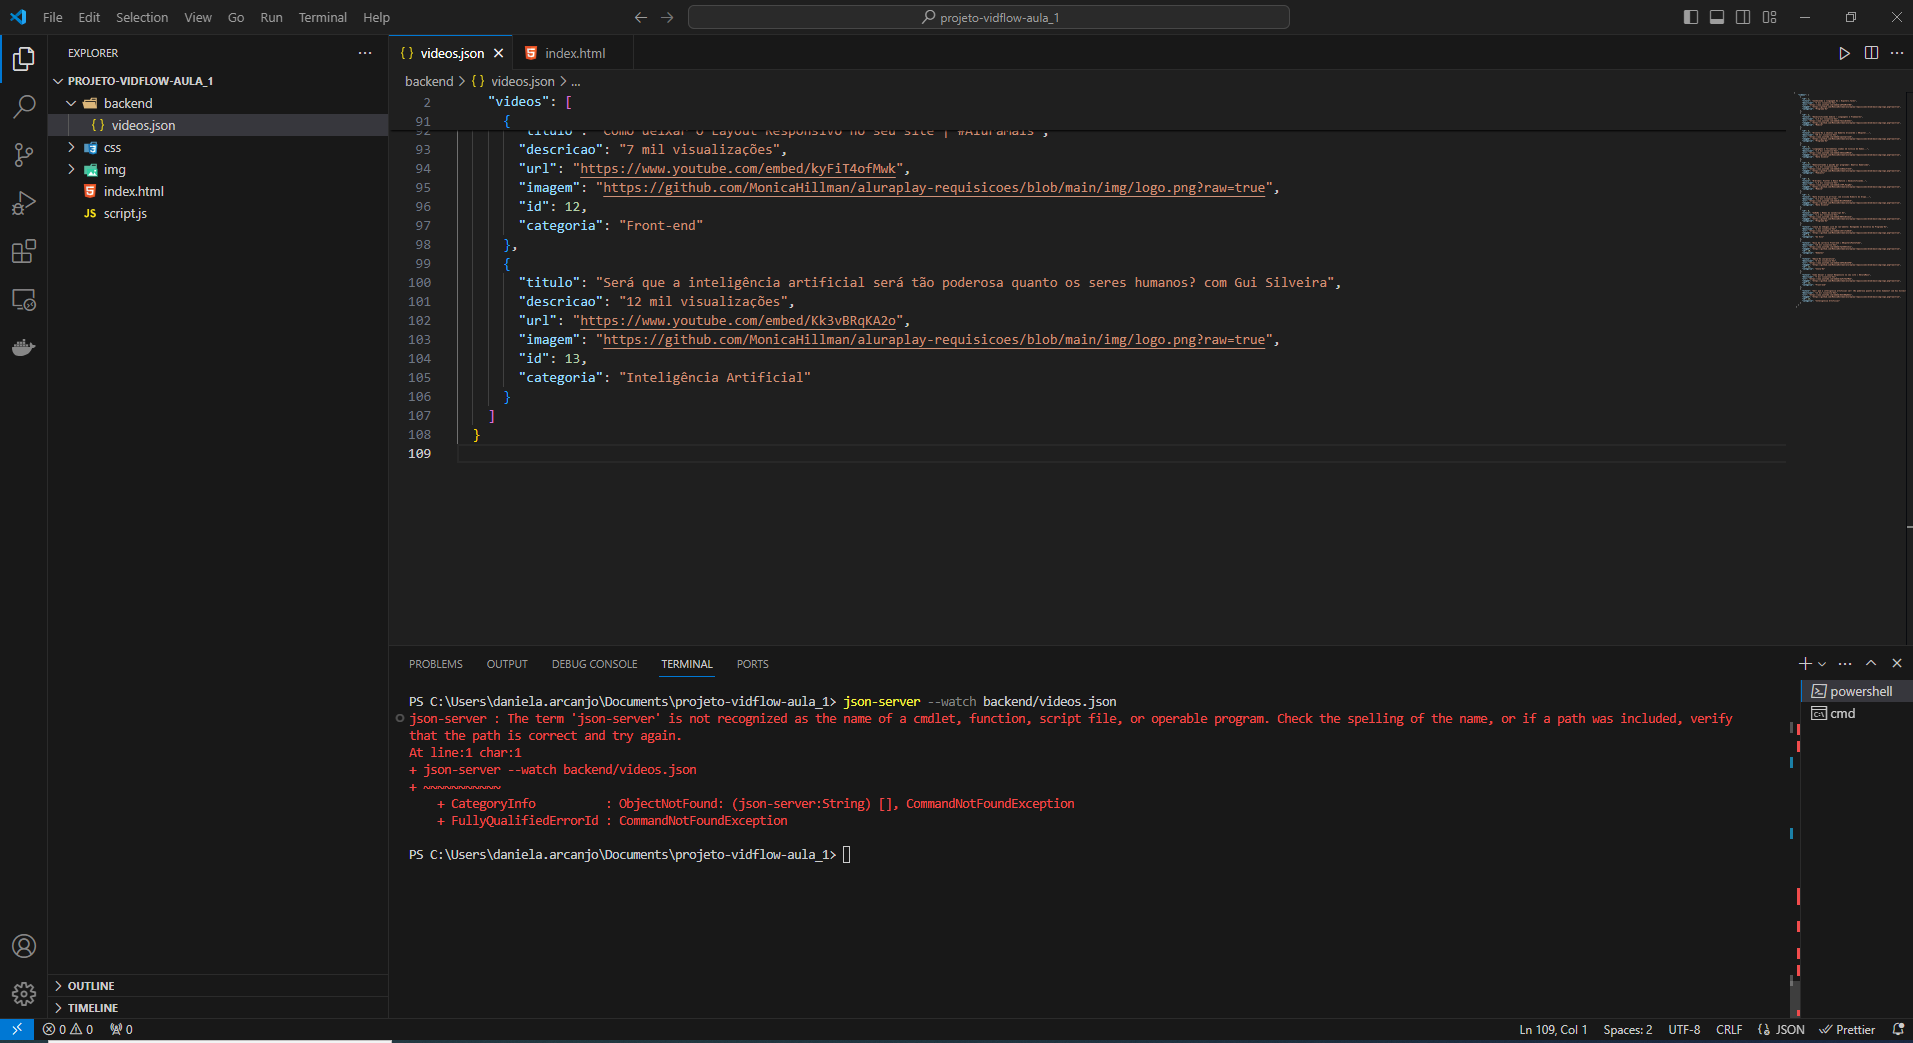This screenshot has height=1043, width=1913.
Task: Open the Docker view icon
Action: pyautogui.click(x=24, y=347)
